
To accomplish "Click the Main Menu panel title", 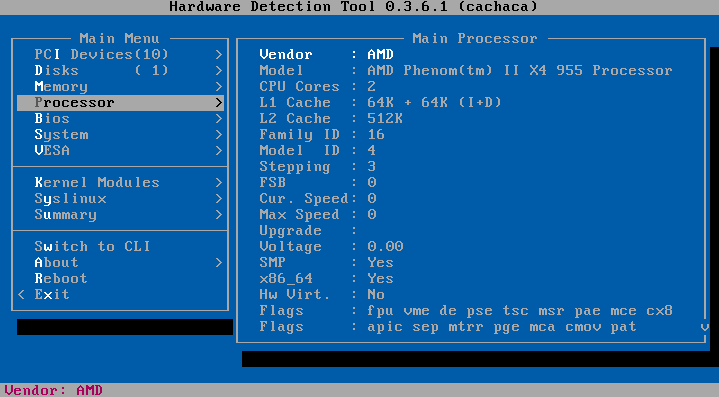I will point(119,39).
